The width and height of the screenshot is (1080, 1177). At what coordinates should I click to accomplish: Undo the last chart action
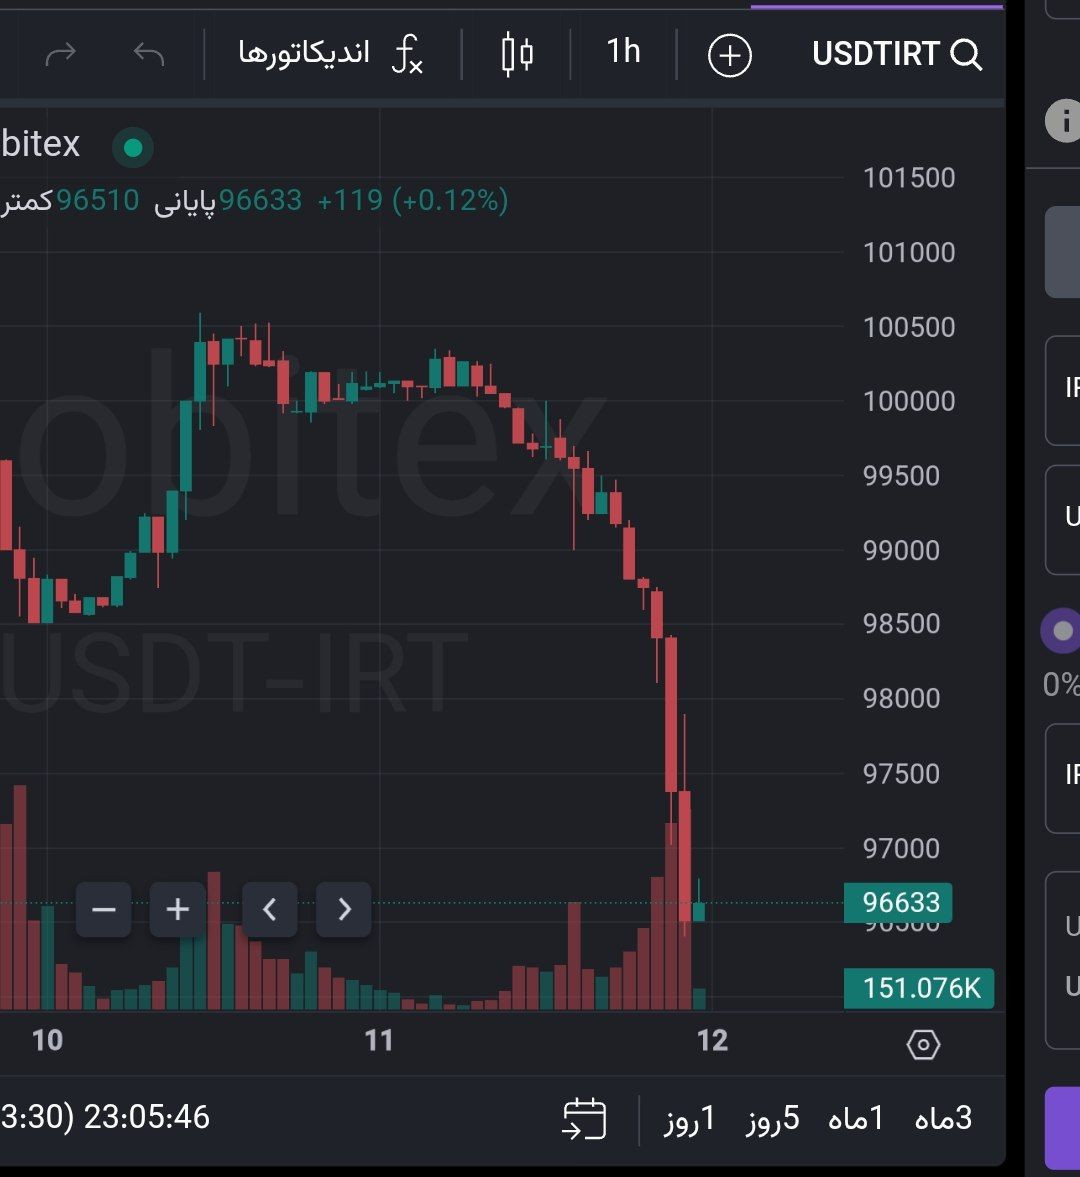point(149,54)
